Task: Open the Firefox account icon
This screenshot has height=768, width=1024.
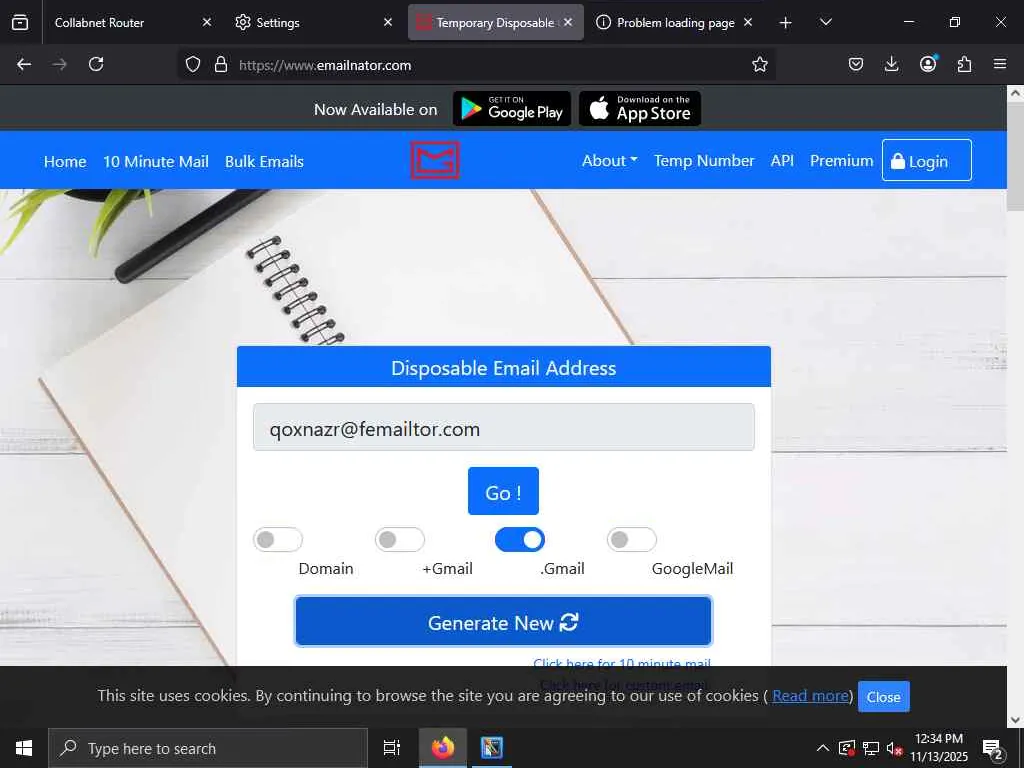Action: (928, 63)
